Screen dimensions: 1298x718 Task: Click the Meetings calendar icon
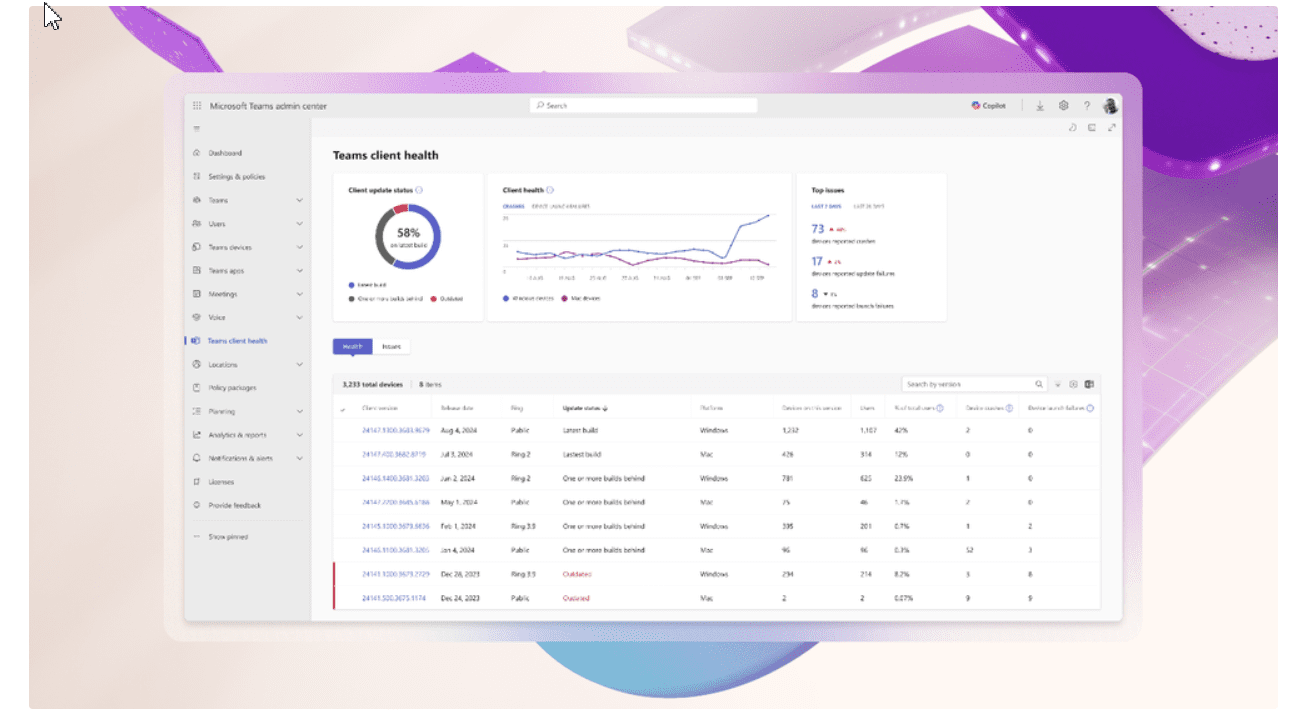197,294
